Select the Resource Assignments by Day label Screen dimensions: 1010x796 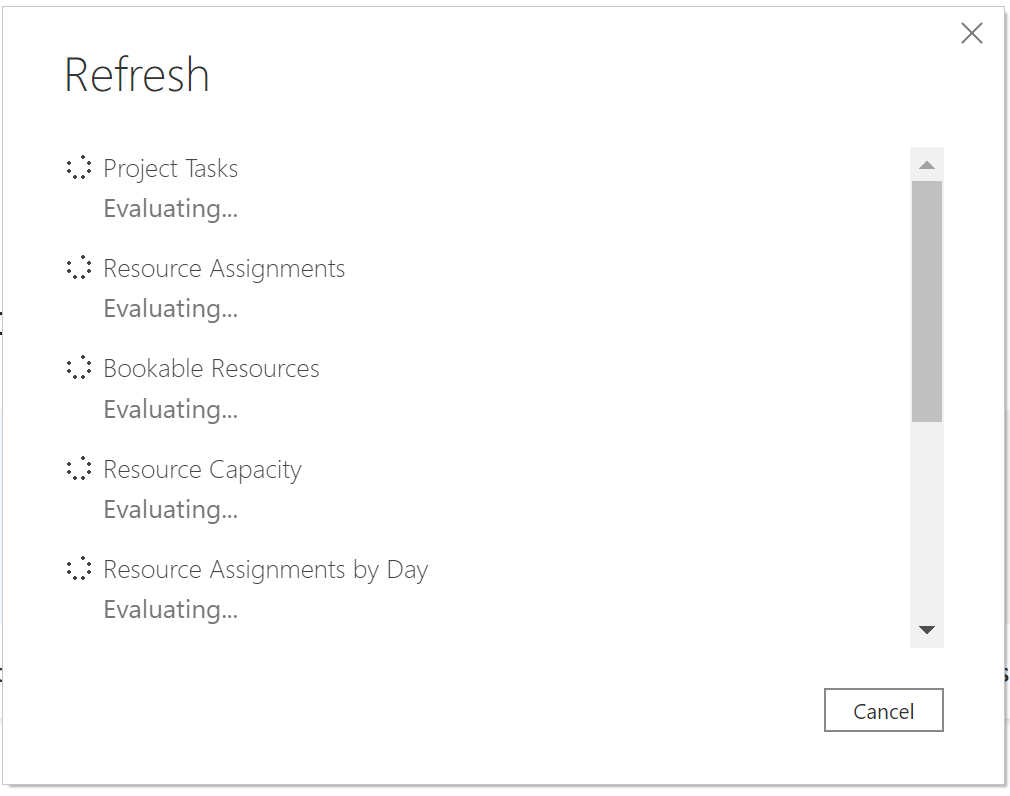265,569
